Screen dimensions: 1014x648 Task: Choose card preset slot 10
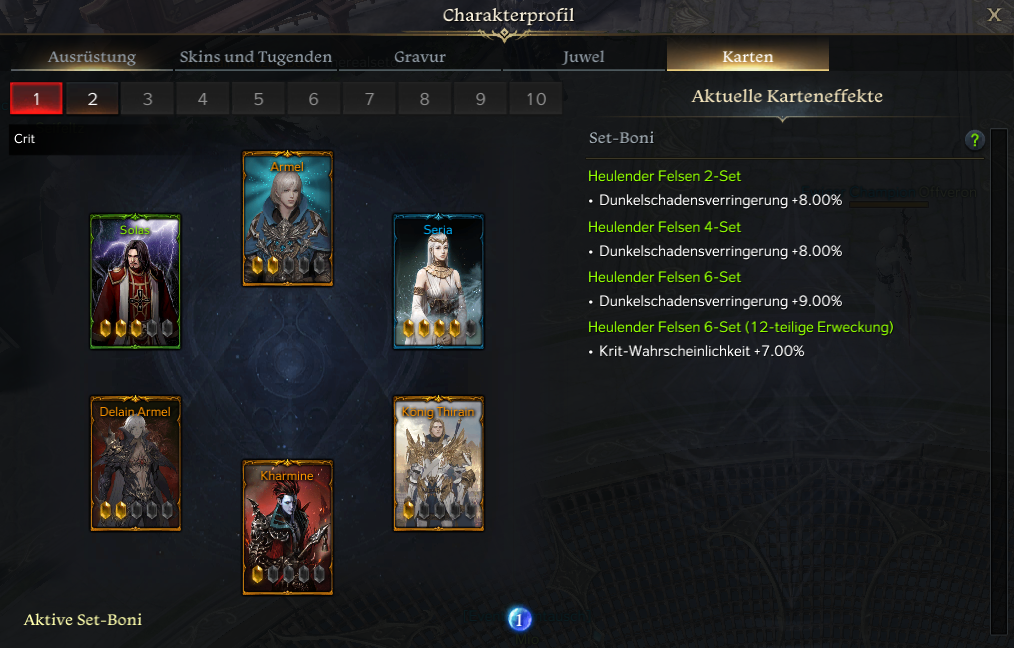point(535,99)
